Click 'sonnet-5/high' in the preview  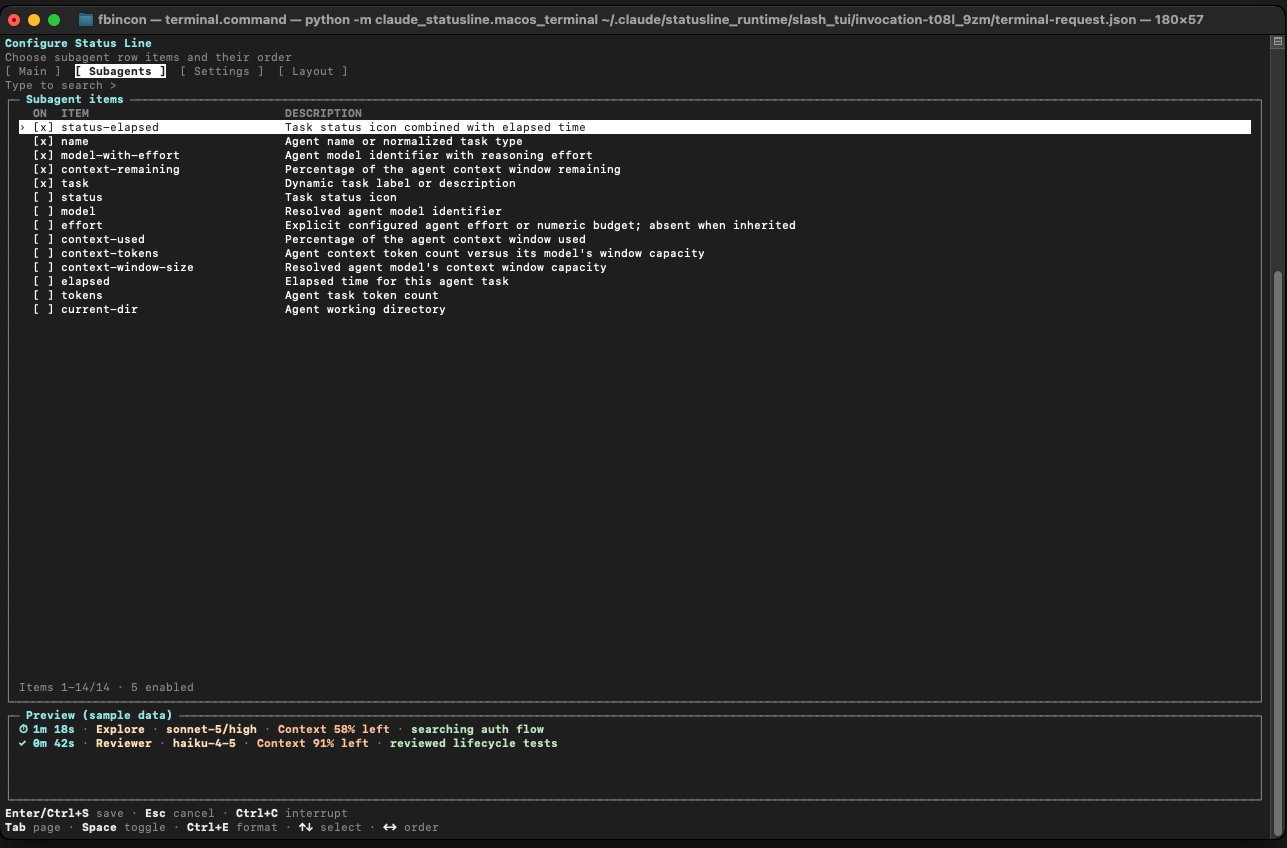pos(211,730)
